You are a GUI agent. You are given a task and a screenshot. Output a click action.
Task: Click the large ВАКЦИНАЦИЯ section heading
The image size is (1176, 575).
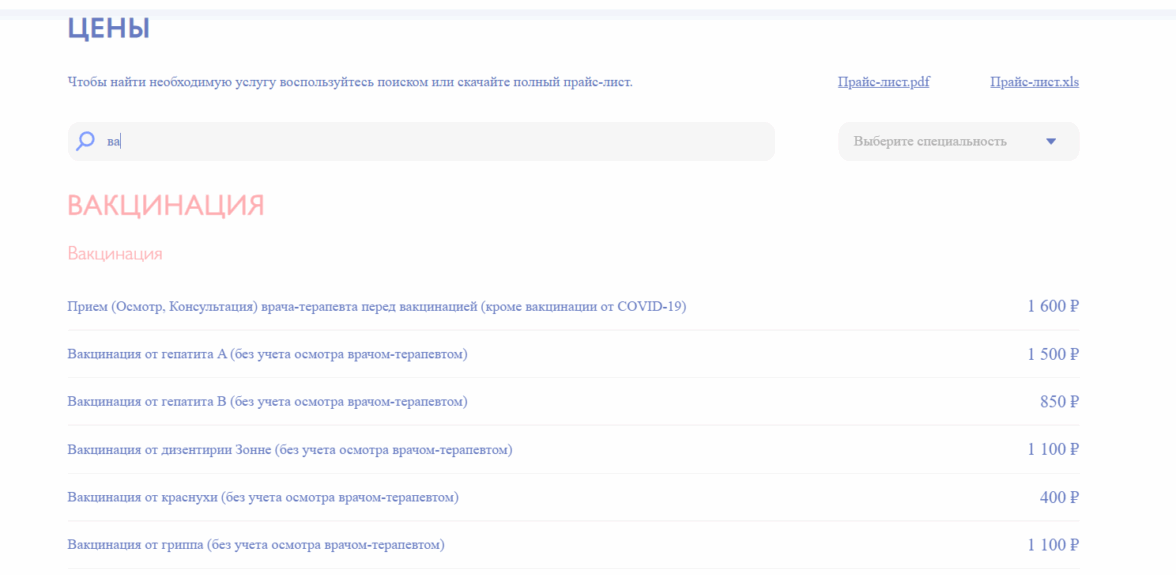(166, 205)
